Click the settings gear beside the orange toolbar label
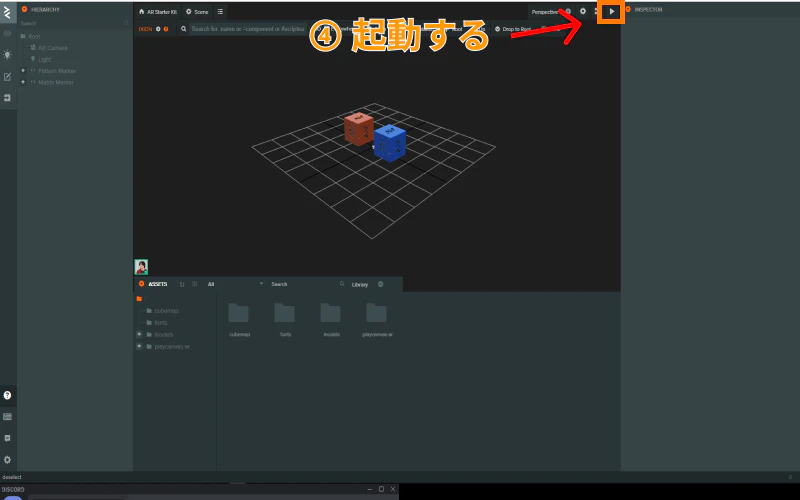The image size is (800, 500). tap(158, 29)
